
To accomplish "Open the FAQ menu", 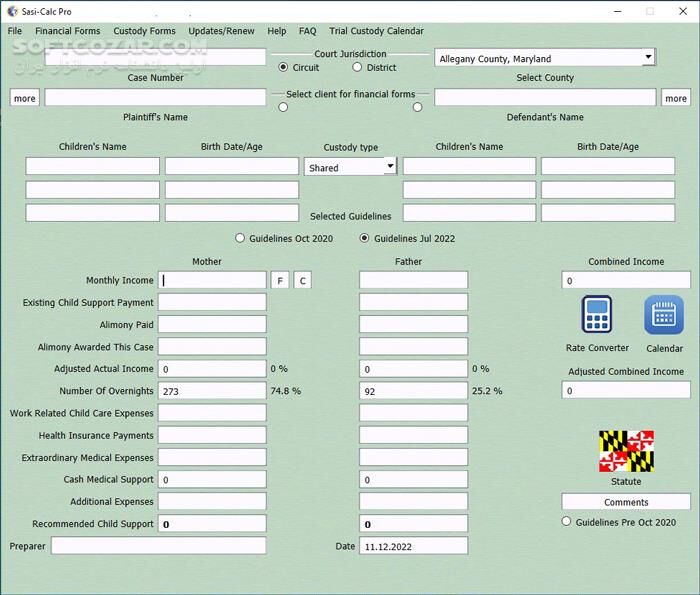I will 308,31.
